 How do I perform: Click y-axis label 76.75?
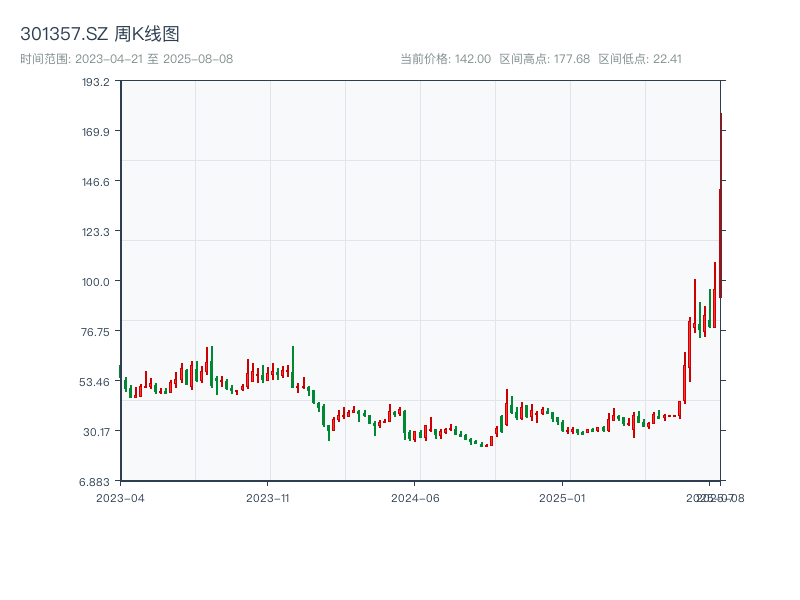point(95,332)
